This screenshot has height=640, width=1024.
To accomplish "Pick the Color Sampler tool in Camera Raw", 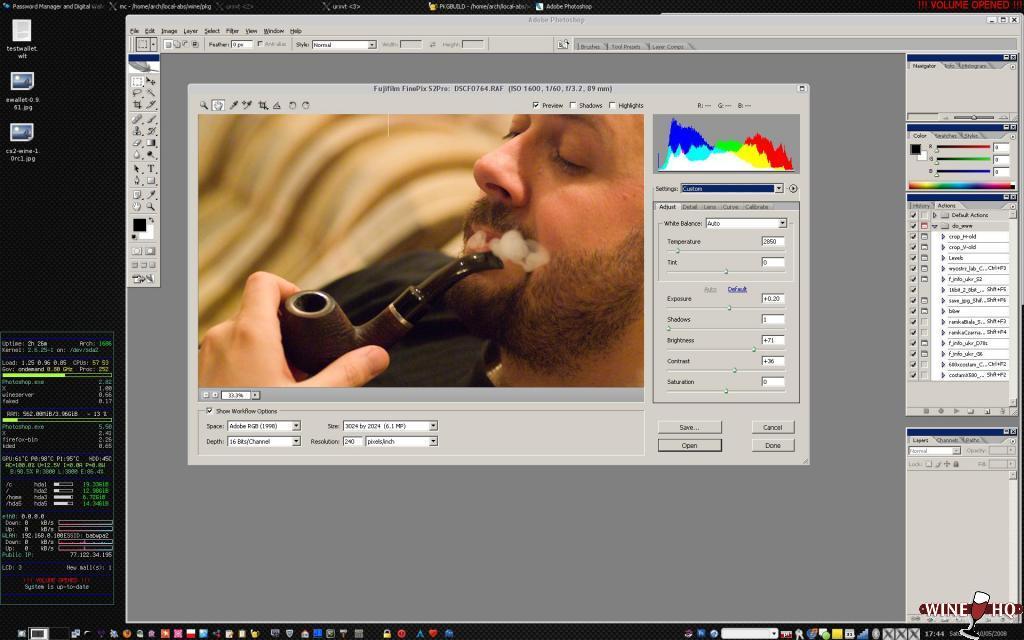I will point(248,105).
